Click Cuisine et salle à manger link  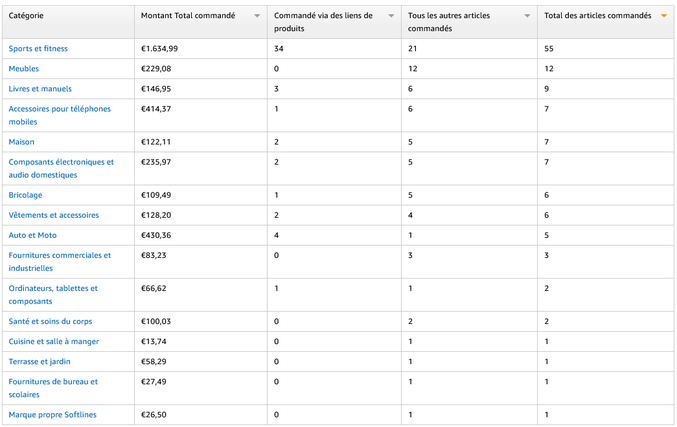(54, 341)
